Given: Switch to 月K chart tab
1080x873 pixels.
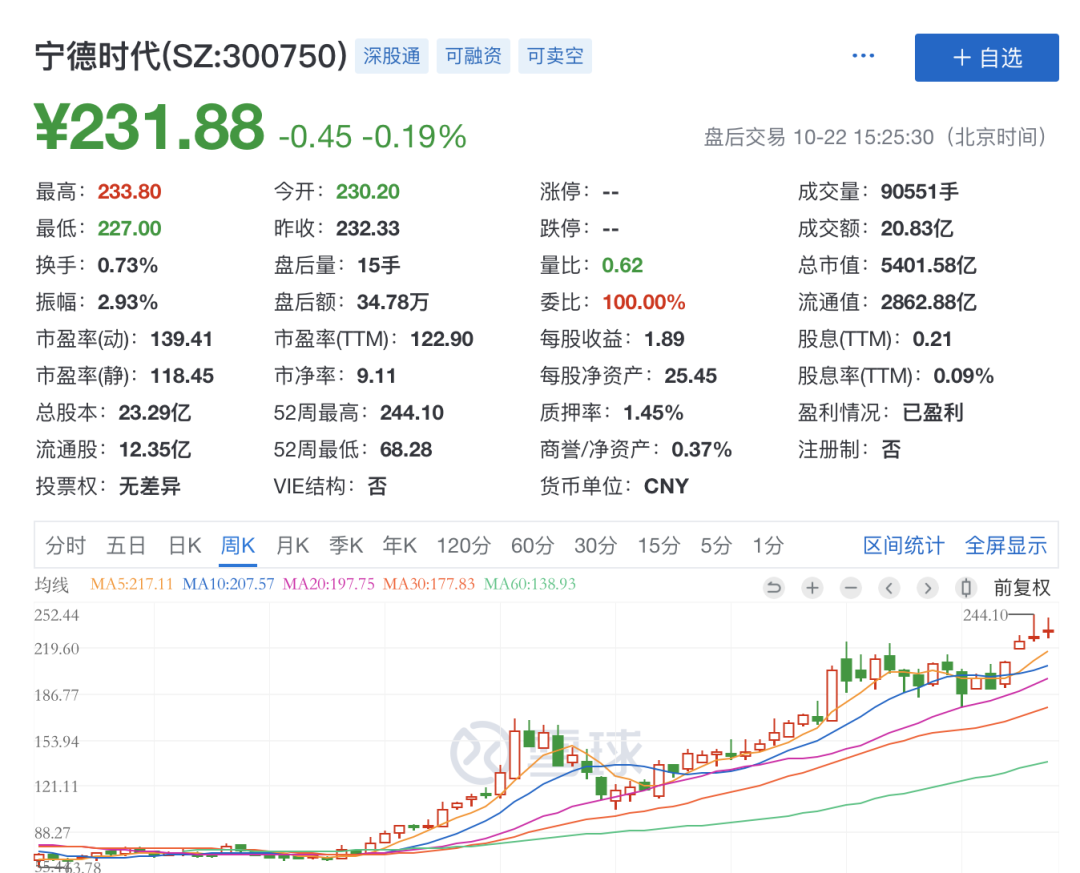Looking at the screenshot, I should point(292,546).
